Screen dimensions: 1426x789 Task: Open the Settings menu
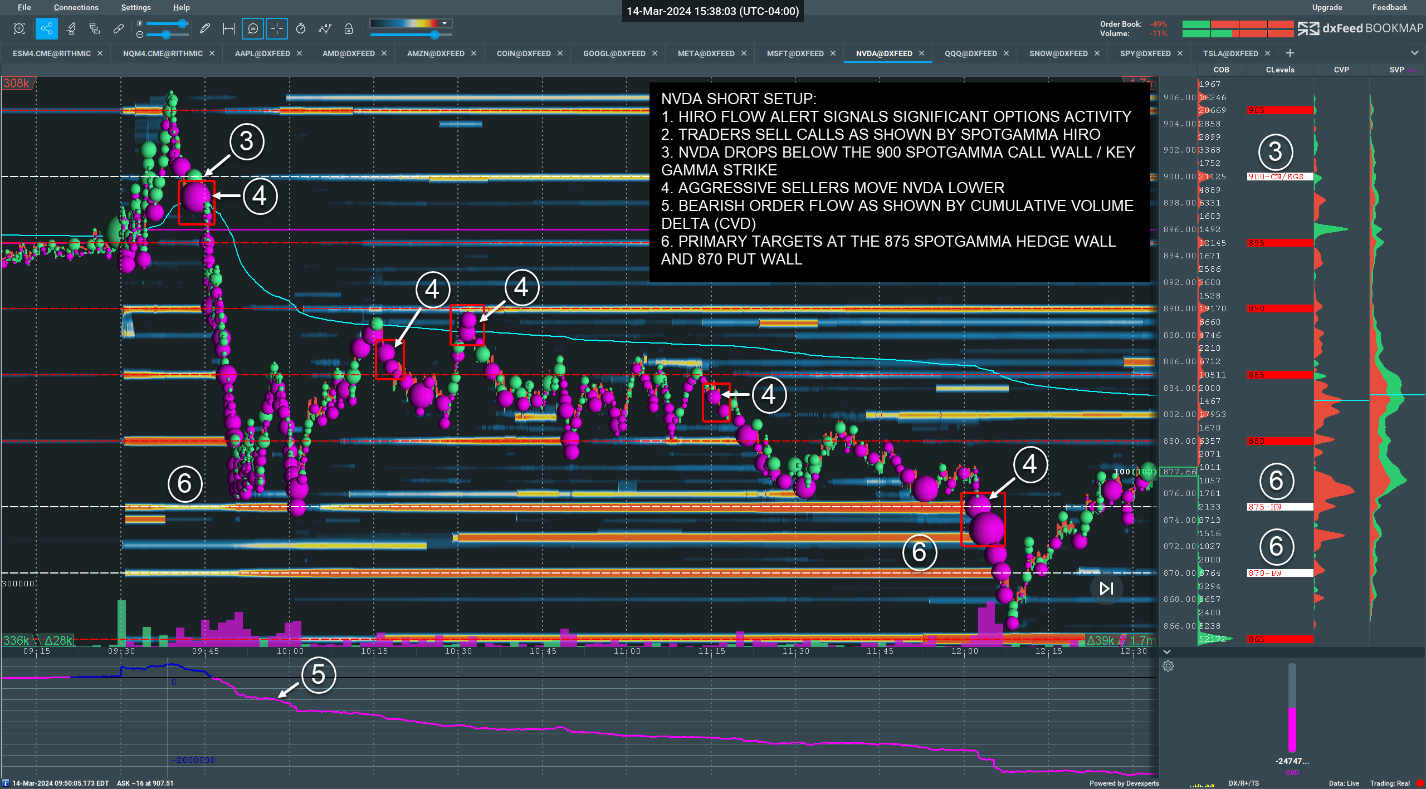pos(136,7)
